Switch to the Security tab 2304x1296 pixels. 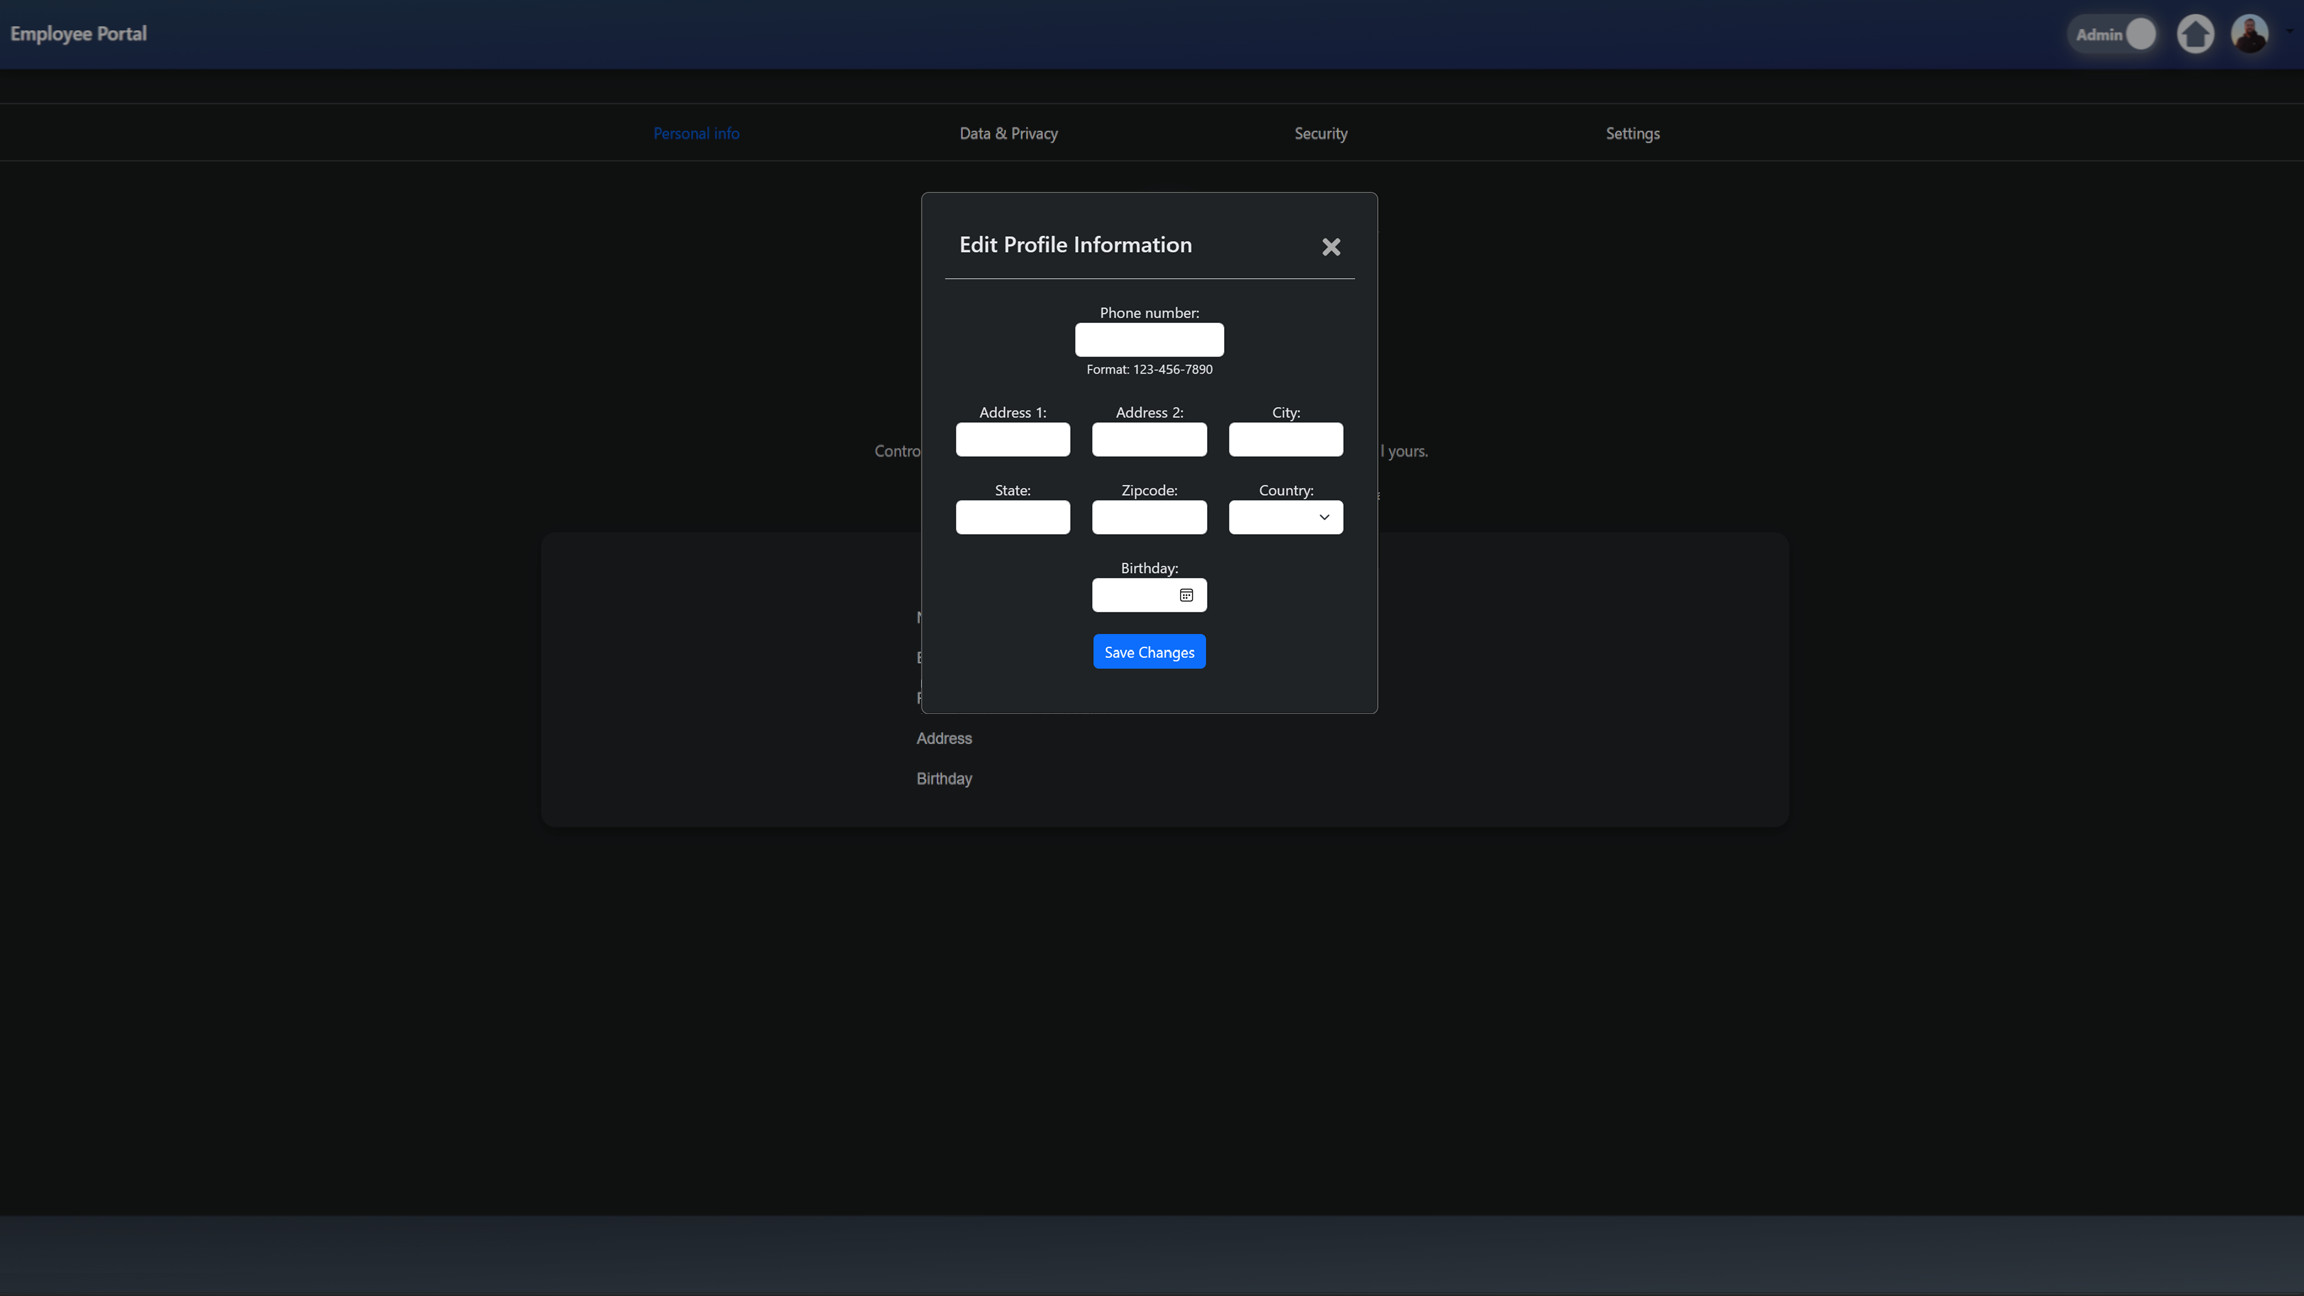tap(1320, 133)
